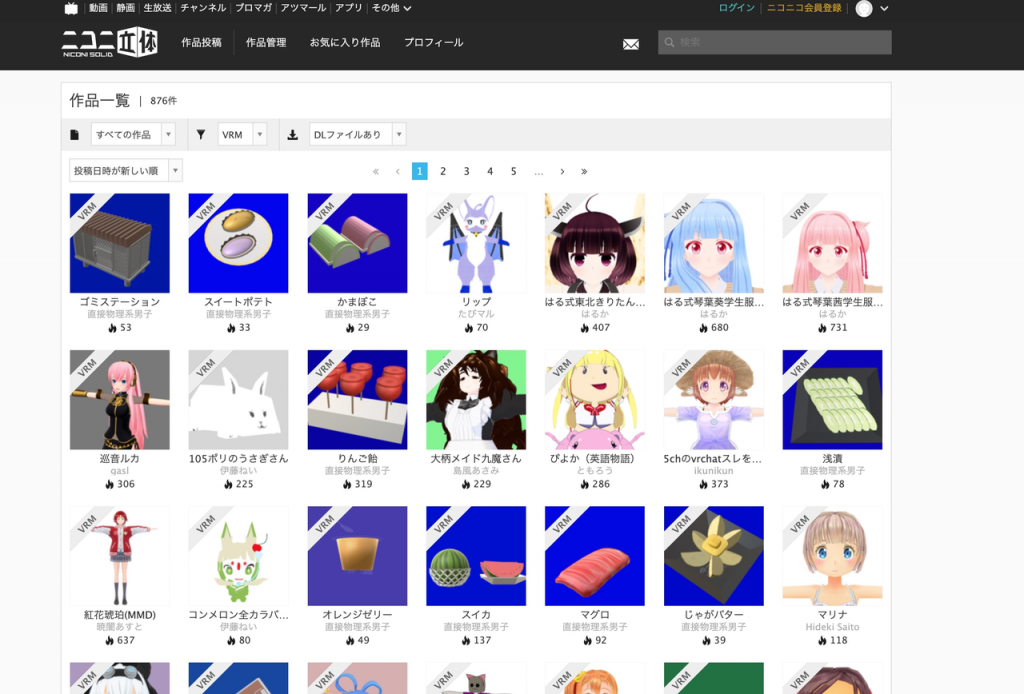The height and width of the screenshot is (694, 1024).
Task: Open プロフィール tab
Action: click(x=434, y=42)
